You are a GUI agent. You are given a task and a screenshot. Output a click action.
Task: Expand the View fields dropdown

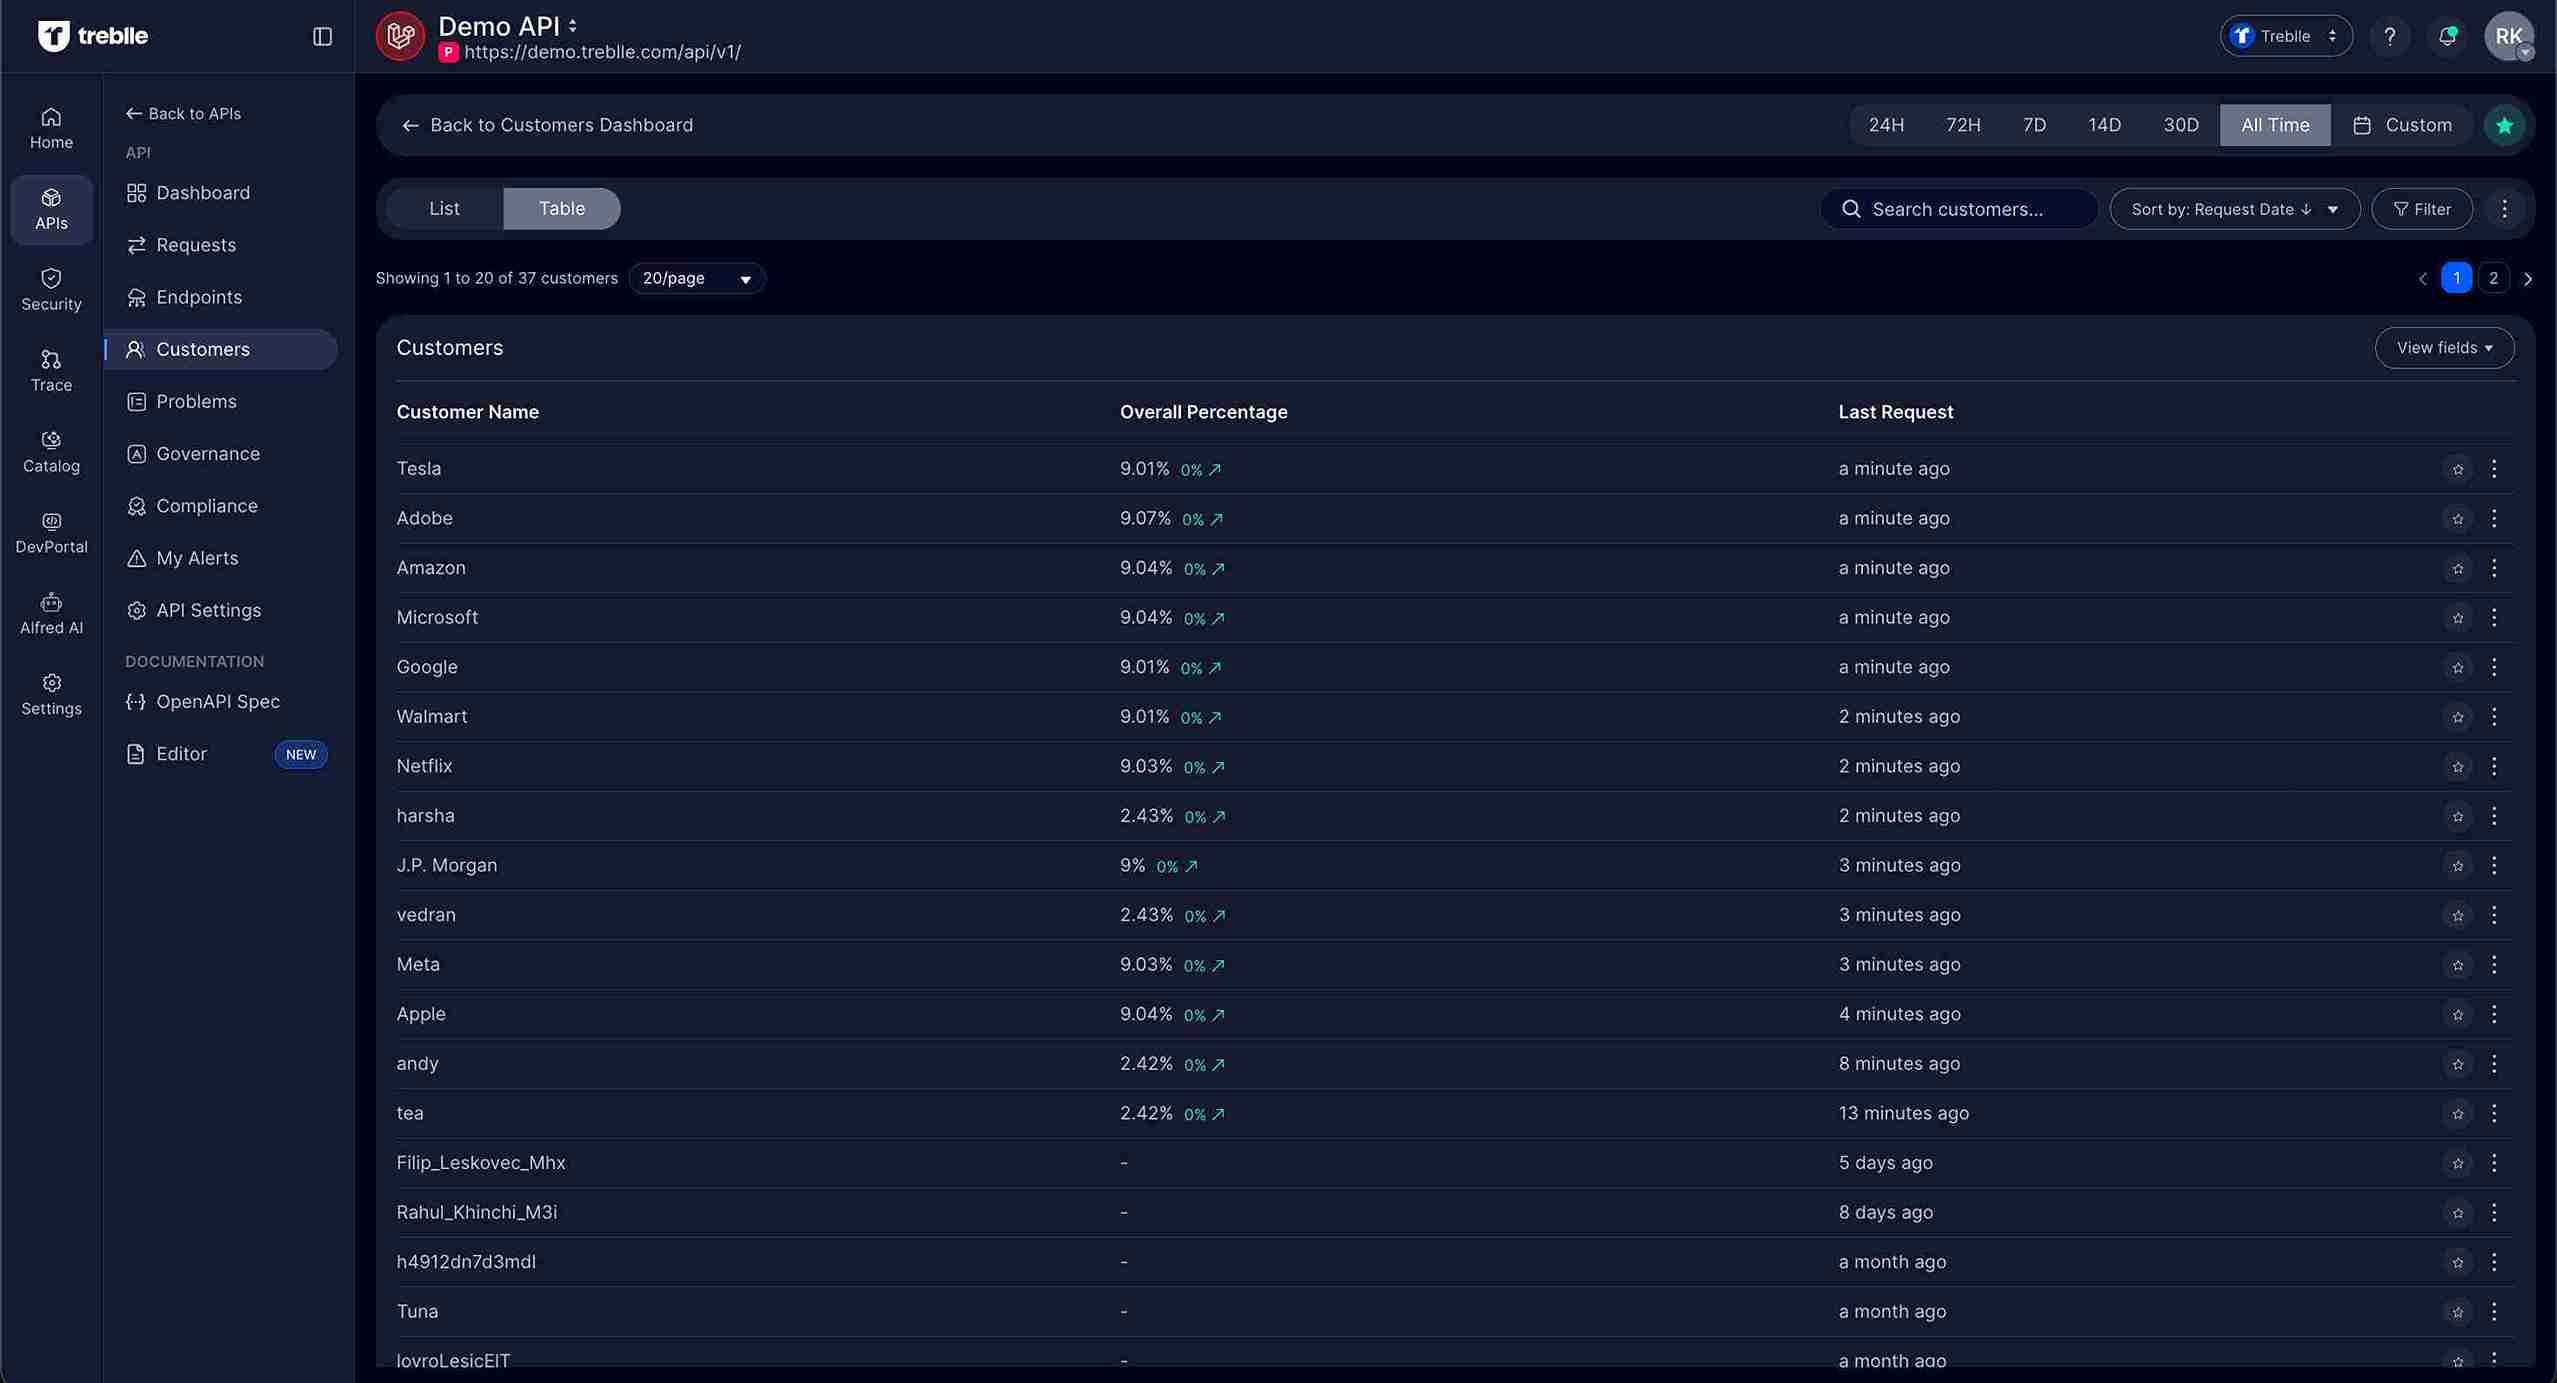point(2444,348)
